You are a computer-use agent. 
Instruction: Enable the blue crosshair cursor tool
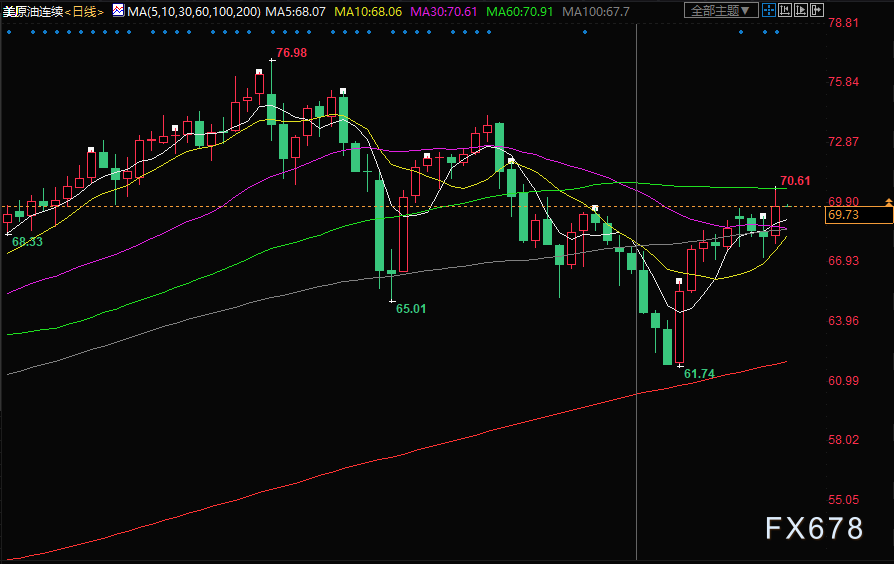click(x=769, y=10)
